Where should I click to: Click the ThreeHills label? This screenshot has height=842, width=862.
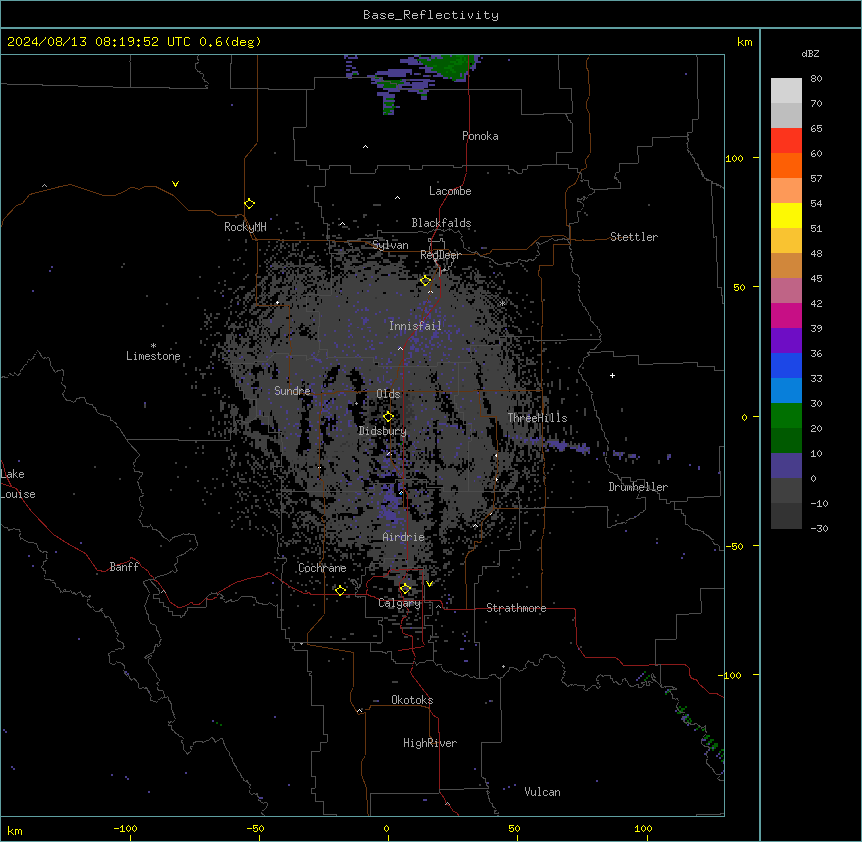coord(537,418)
